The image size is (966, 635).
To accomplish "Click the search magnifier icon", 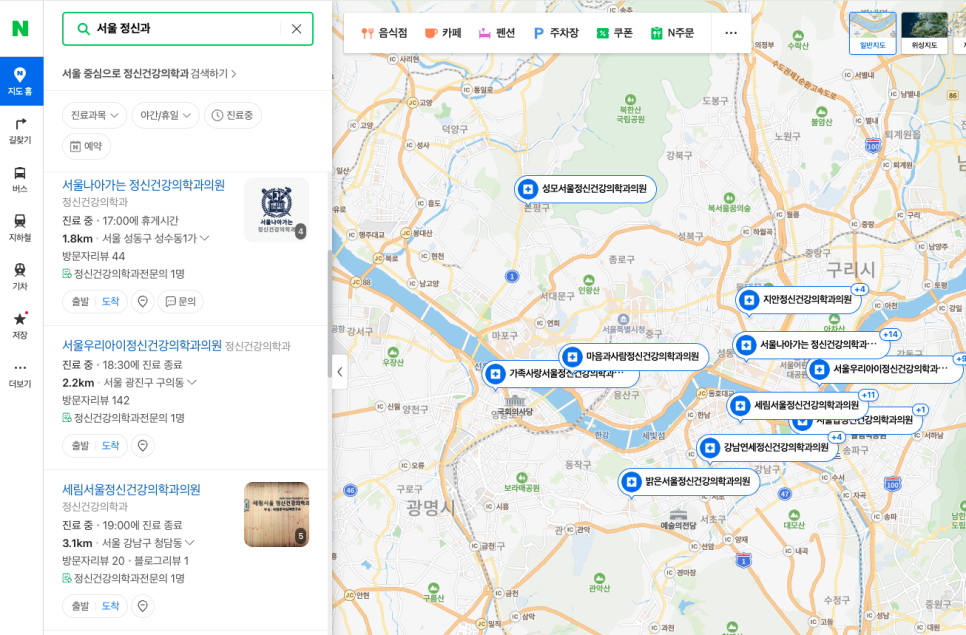I will pos(83,28).
